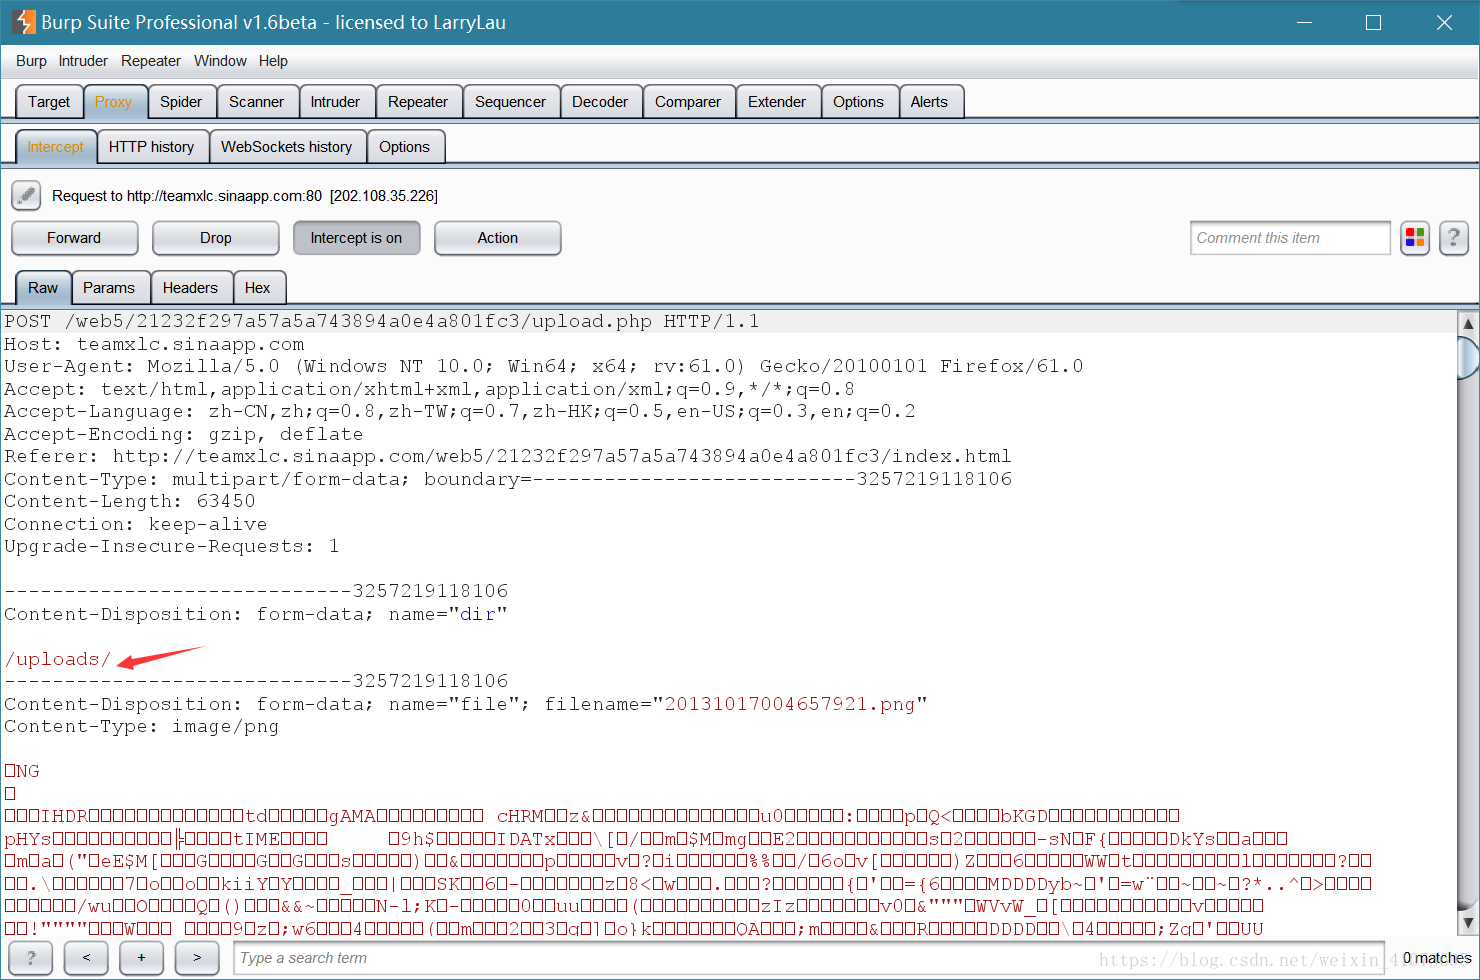Click the Connection: keep-alive line
1480x980 pixels.
[x=136, y=524]
